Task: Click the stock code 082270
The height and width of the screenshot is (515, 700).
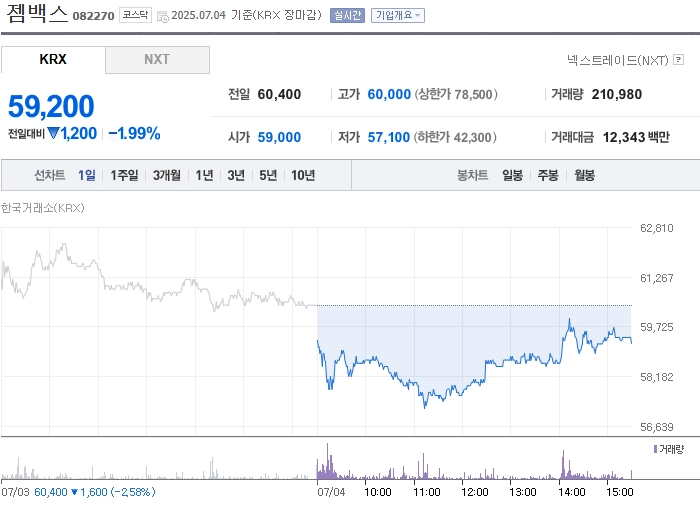Action: tap(93, 16)
